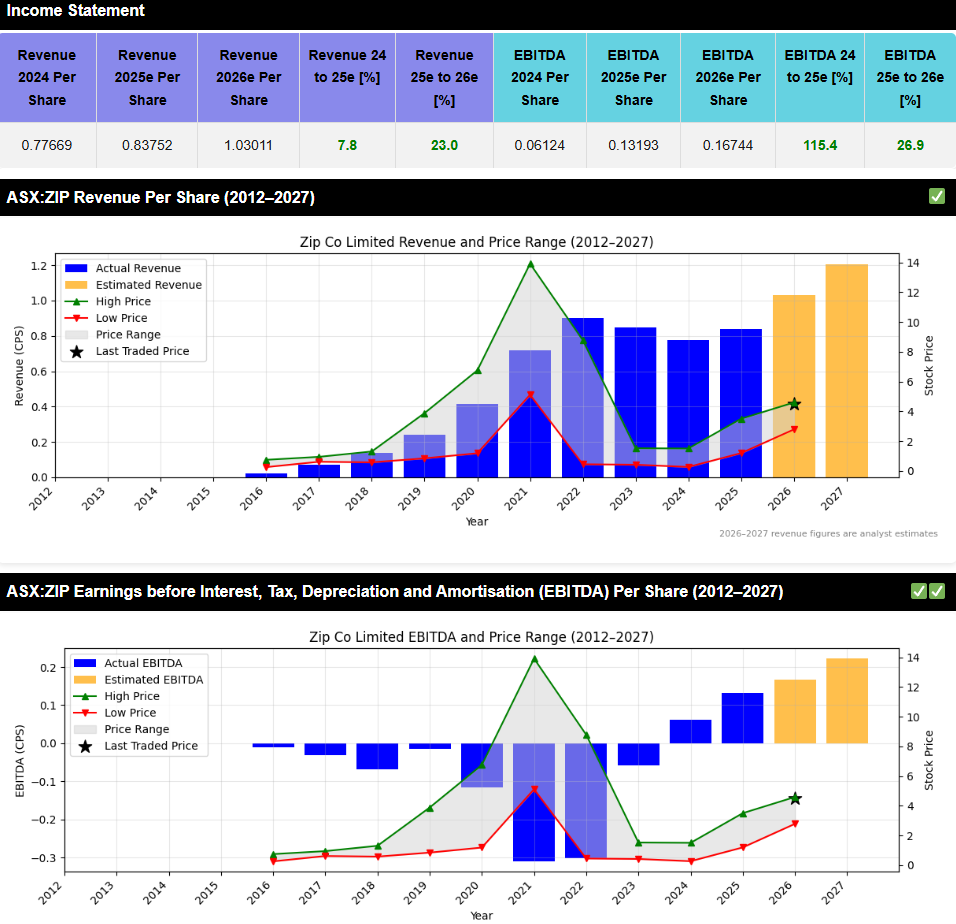
Task: Click the green checkmark in Revenue Per Share header
Action: [936, 197]
